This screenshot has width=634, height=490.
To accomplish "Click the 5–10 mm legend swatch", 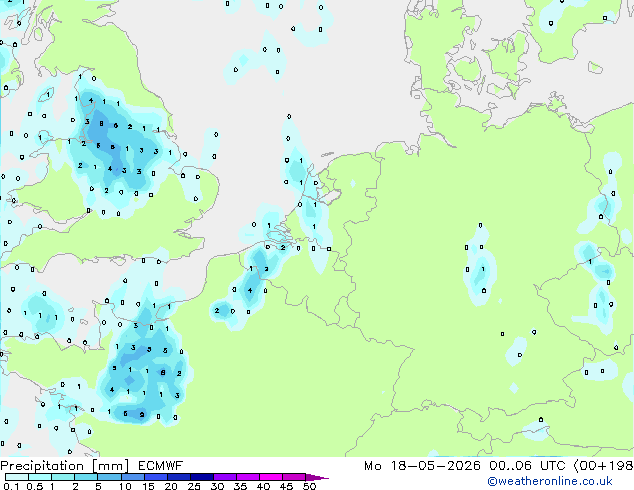I will 109,477.
